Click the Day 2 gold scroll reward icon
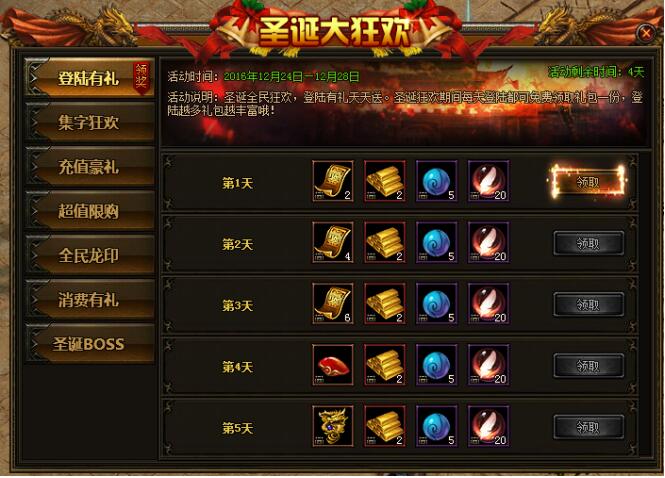The width and height of the screenshot is (665, 478). (x=333, y=242)
